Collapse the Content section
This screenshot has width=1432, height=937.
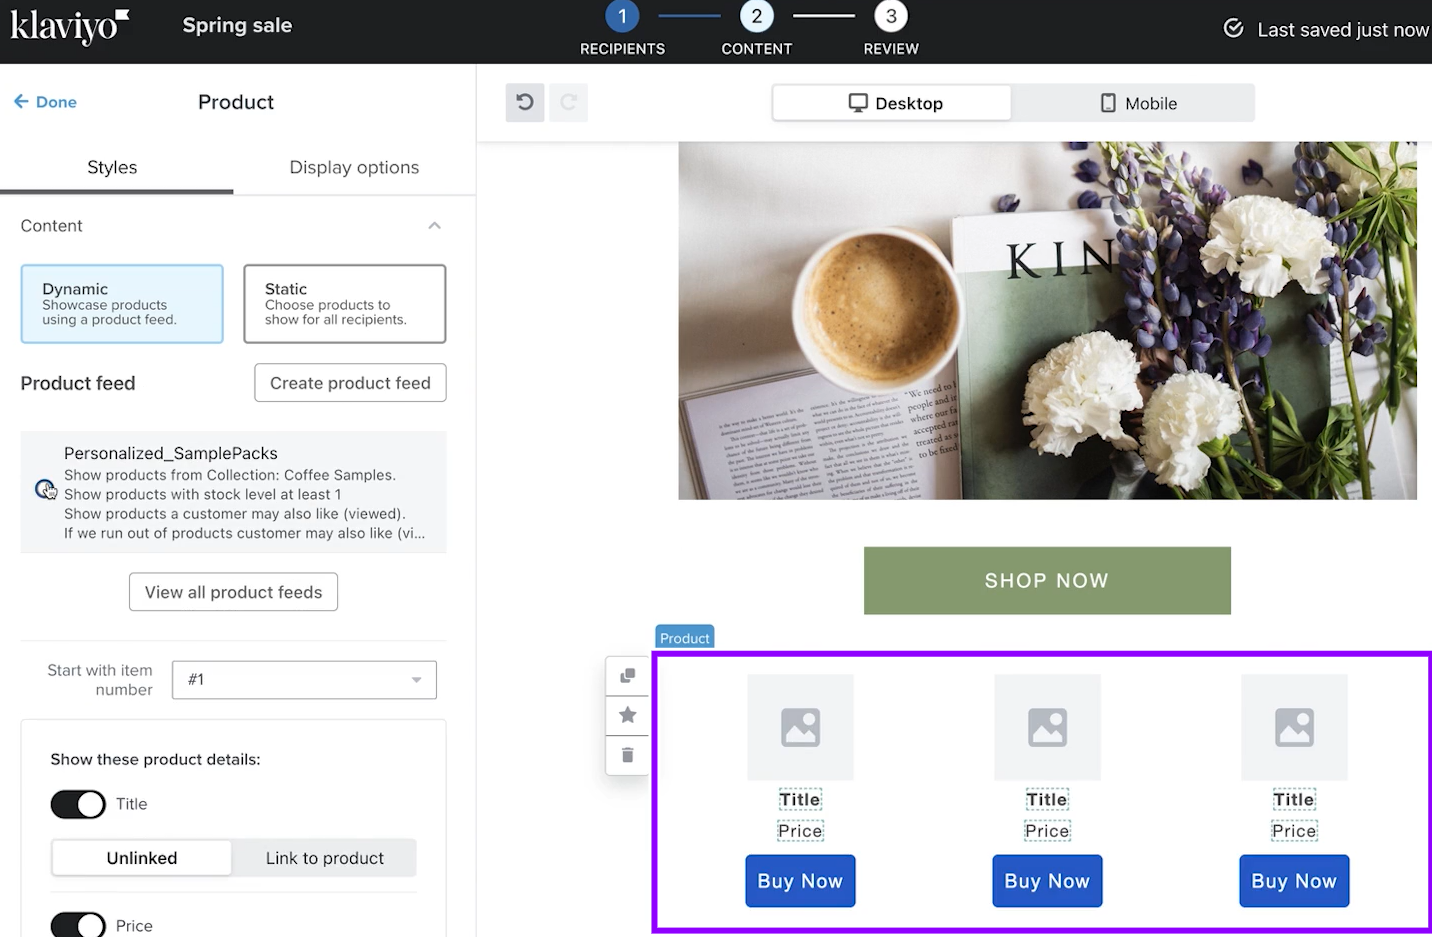(434, 225)
